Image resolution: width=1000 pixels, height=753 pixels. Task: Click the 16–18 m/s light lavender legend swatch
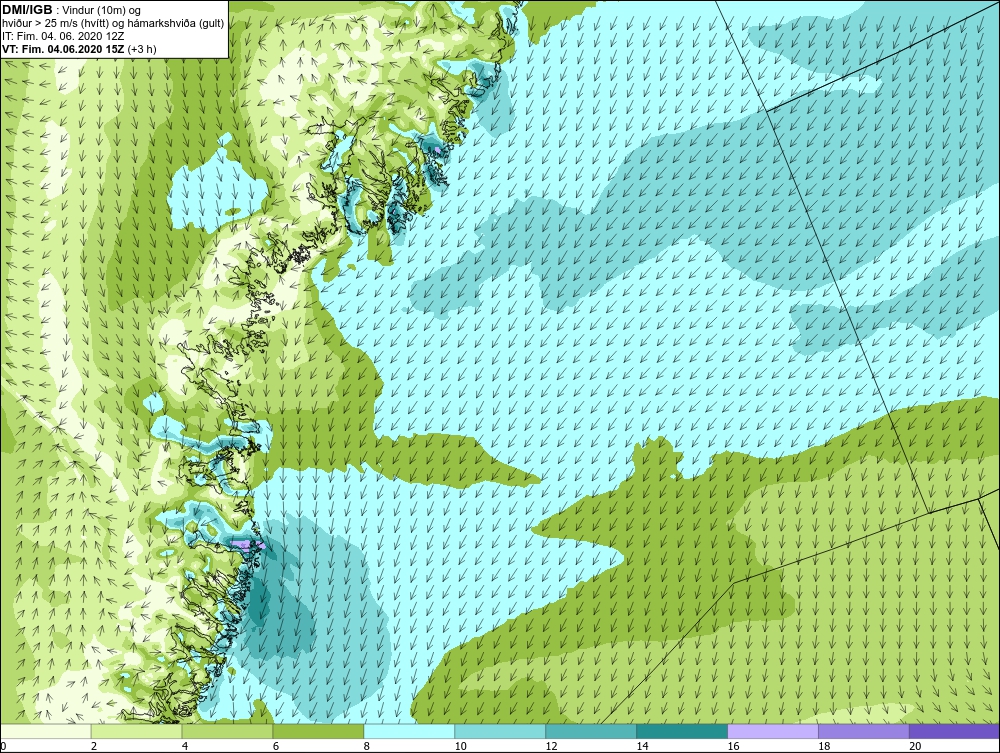coord(773,731)
